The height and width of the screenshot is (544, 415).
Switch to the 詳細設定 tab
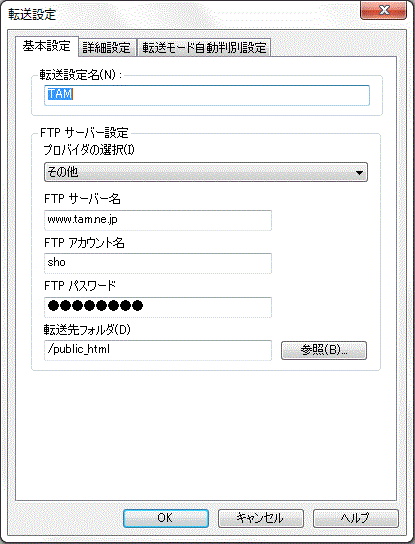pyautogui.click(x=107, y=48)
